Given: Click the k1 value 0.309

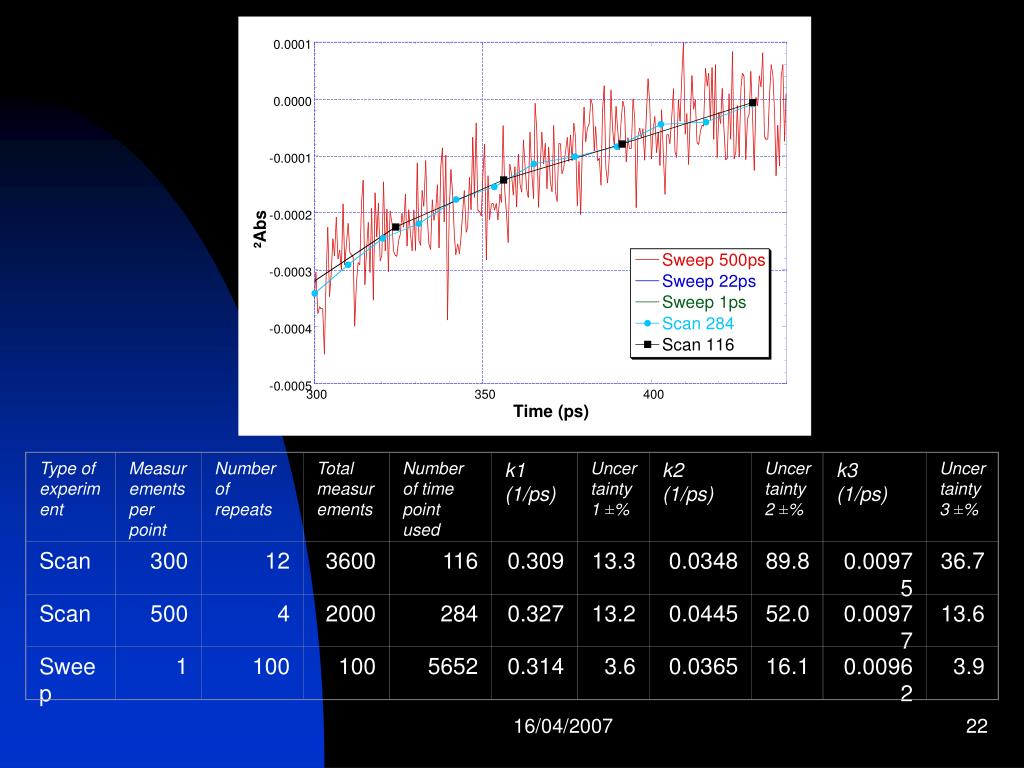Looking at the screenshot, I should [536, 561].
